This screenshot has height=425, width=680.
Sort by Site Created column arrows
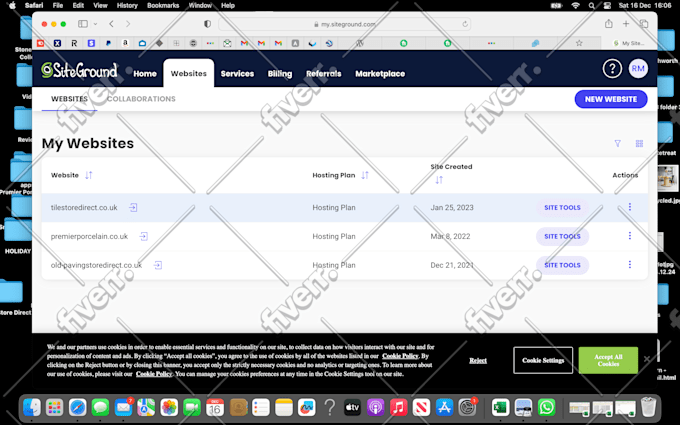[439, 180]
